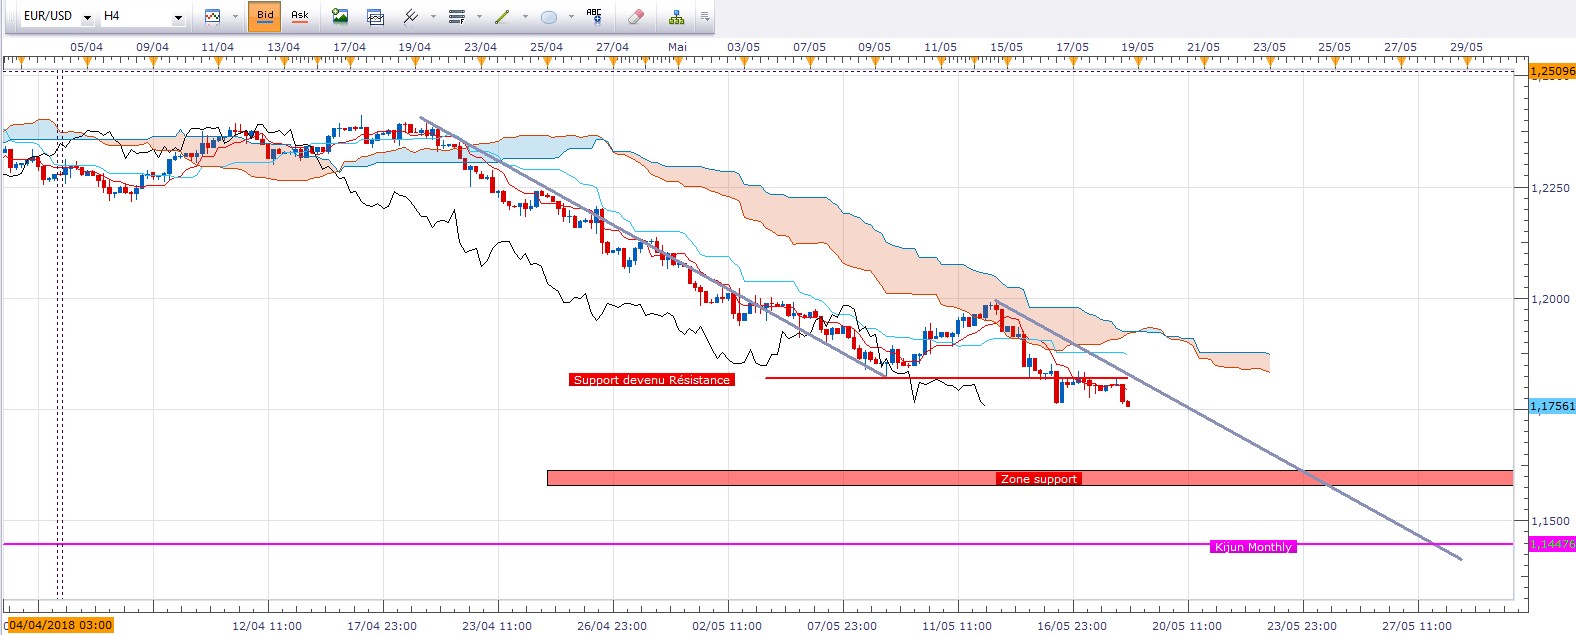
Task: Click the 1,1500 price axis label
Action: [1552, 521]
